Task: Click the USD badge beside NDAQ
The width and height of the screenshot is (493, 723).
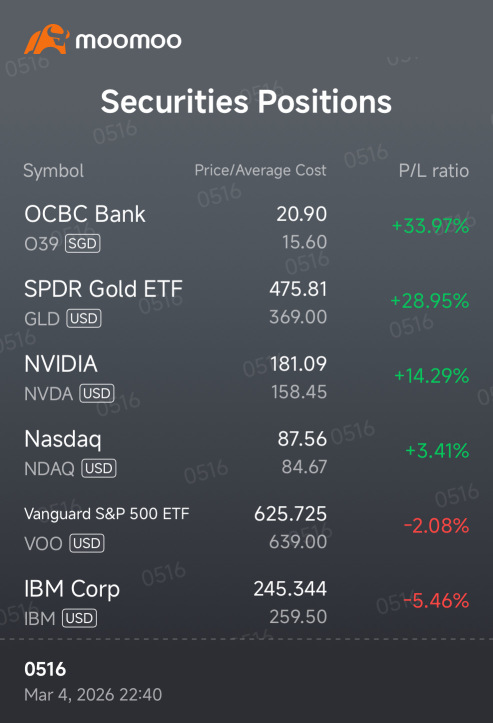Action: (99, 468)
